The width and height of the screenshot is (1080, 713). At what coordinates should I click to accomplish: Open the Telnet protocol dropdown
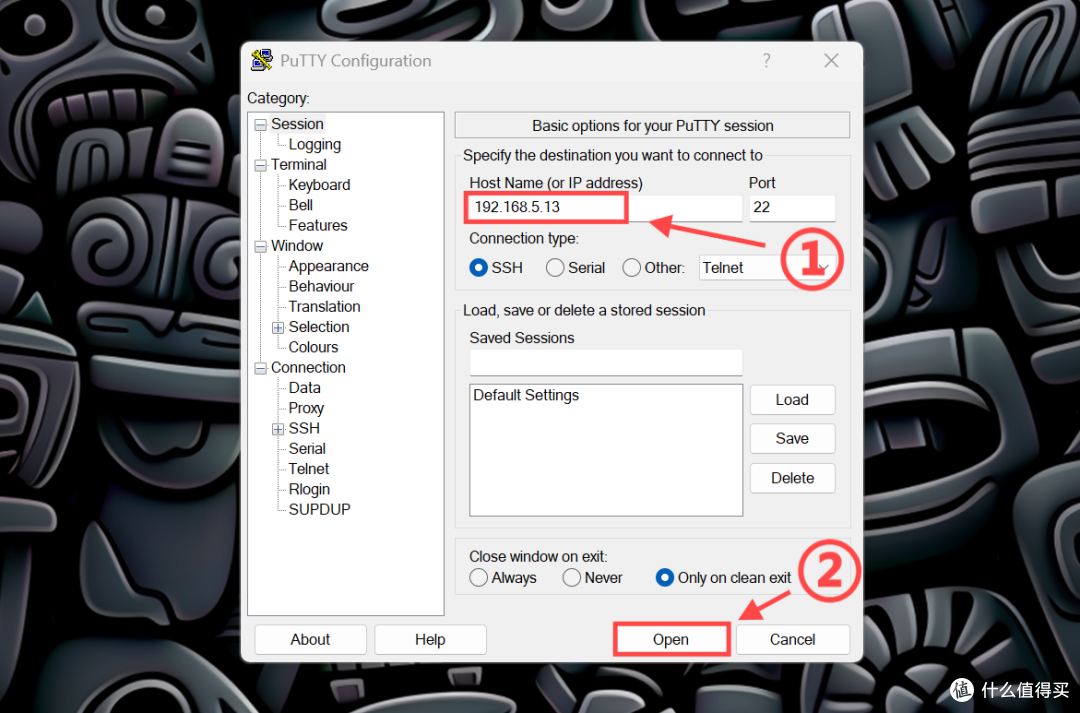(767, 267)
